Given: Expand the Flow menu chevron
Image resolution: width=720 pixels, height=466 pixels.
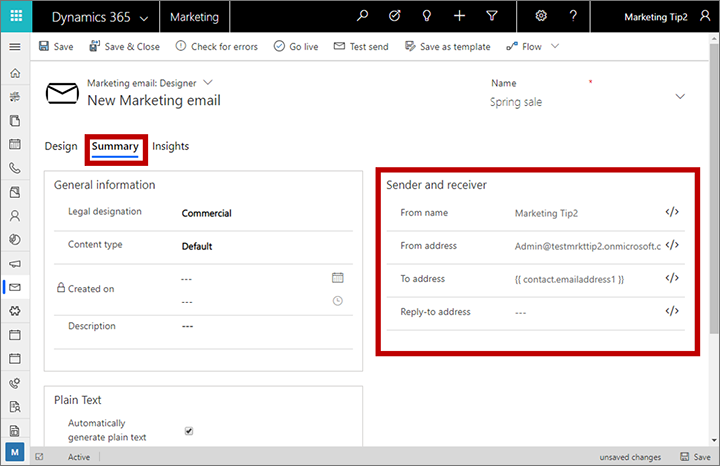Looking at the screenshot, I should point(555,47).
